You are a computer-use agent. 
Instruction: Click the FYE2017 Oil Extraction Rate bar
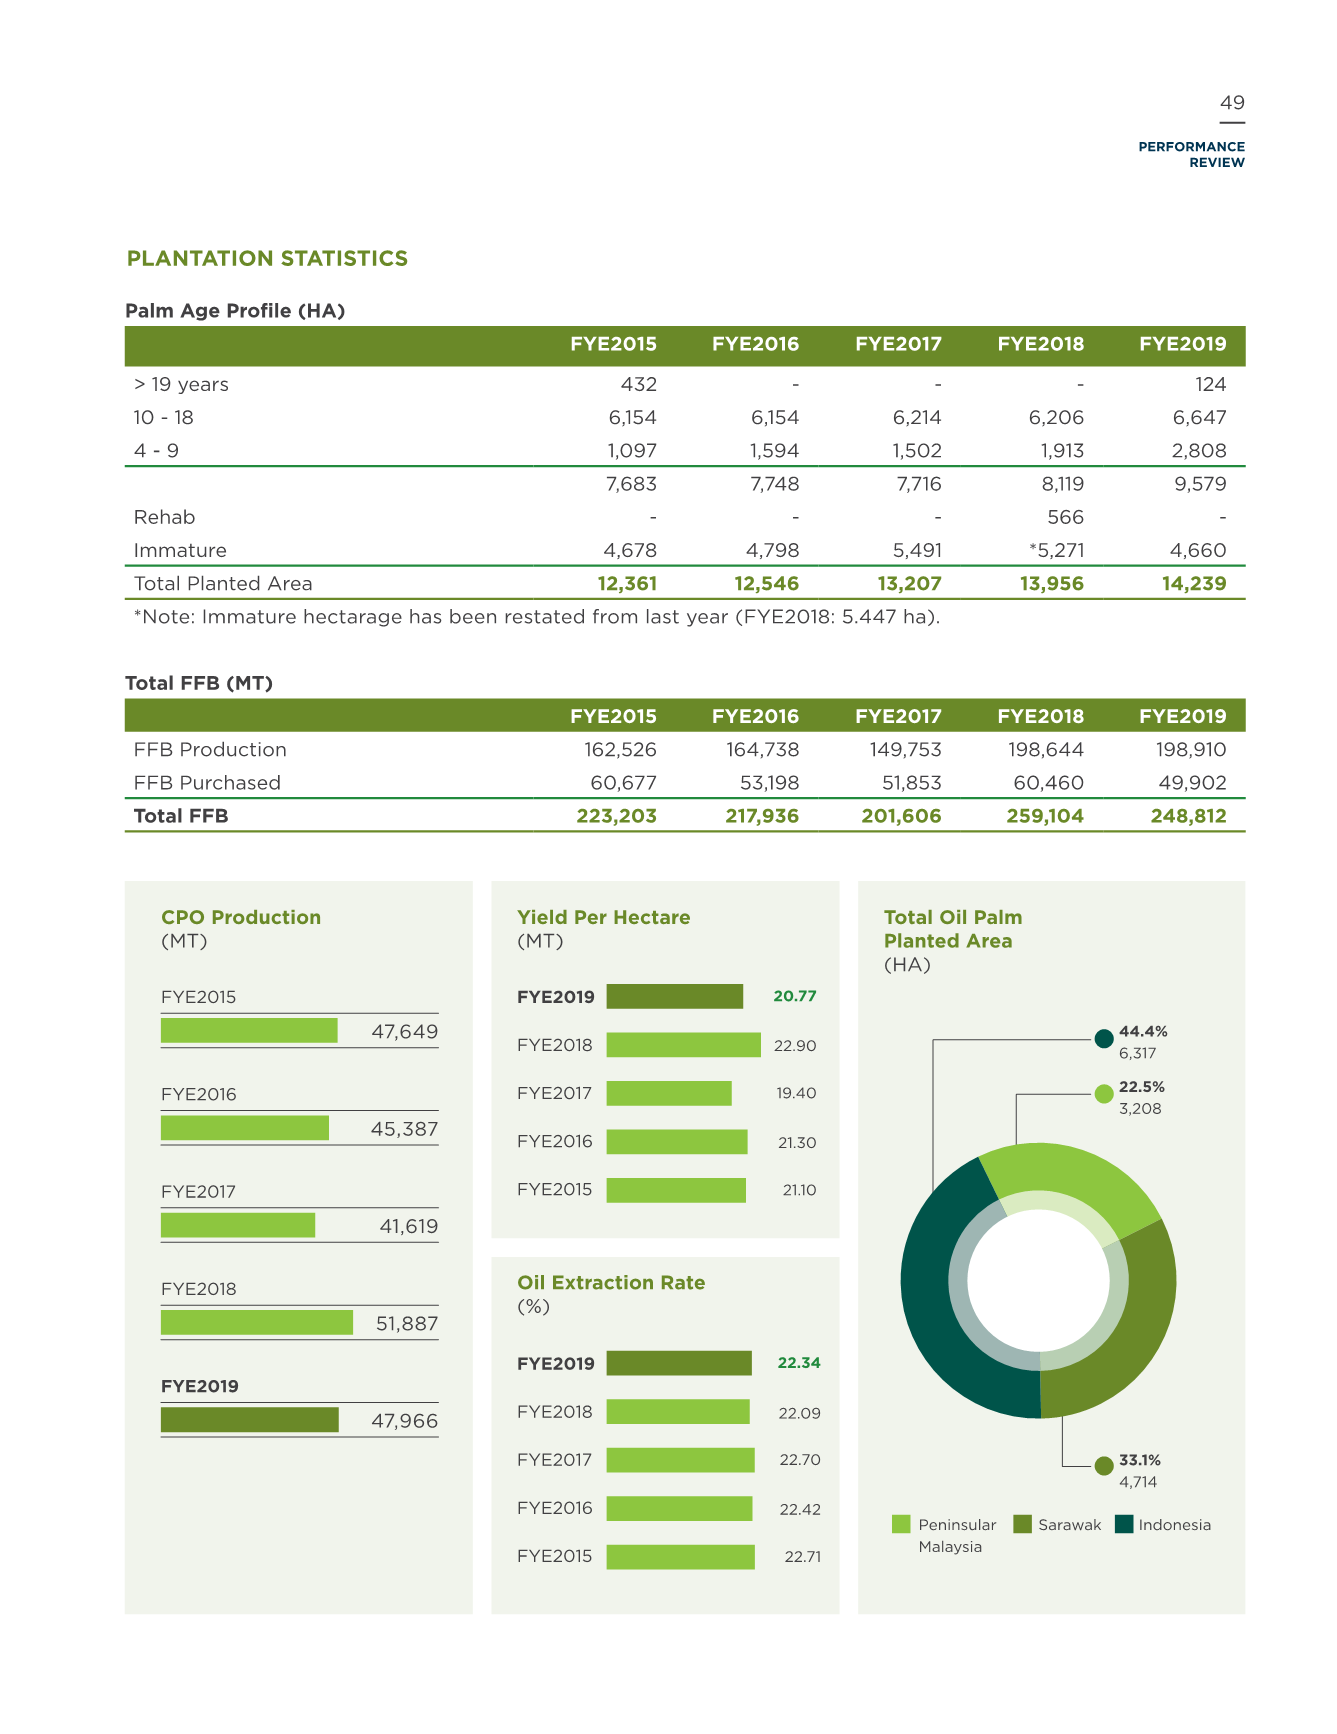pyautogui.click(x=681, y=1460)
